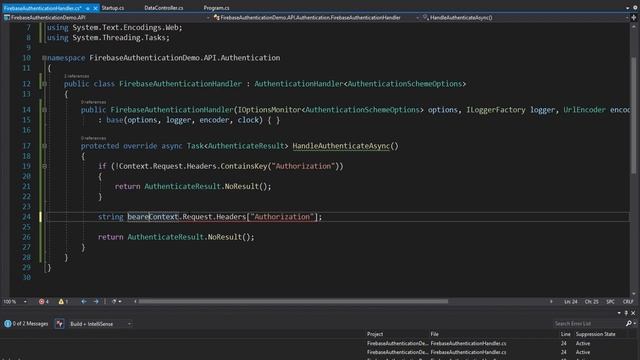Click the references CodeLens above line 17
The height and width of the screenshot is (360, 640).
click(x=93, y=138)
